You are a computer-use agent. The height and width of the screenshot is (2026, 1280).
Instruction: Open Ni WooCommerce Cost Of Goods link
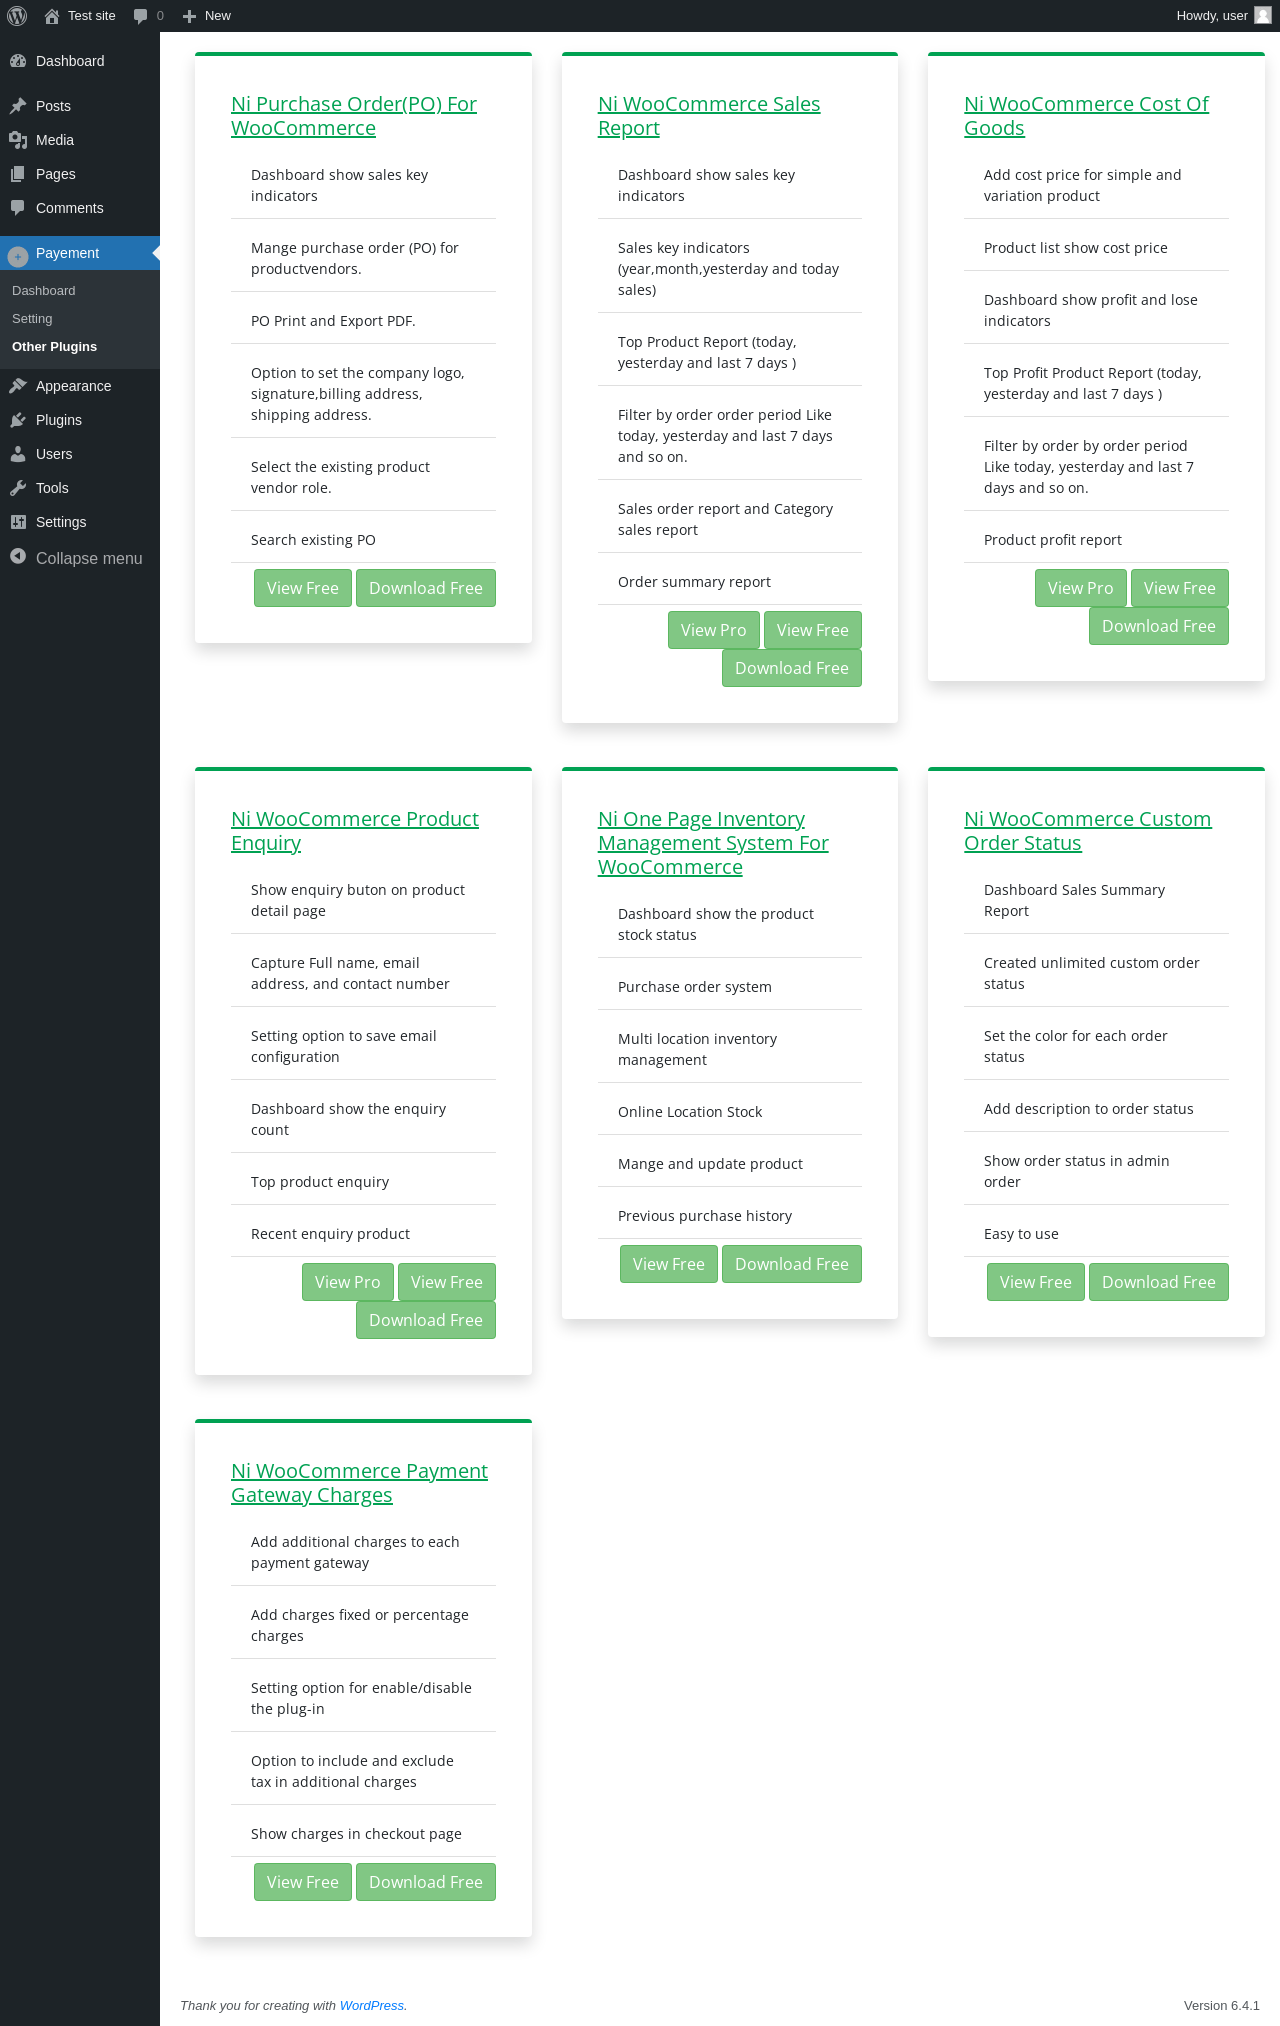point(1086,116)
